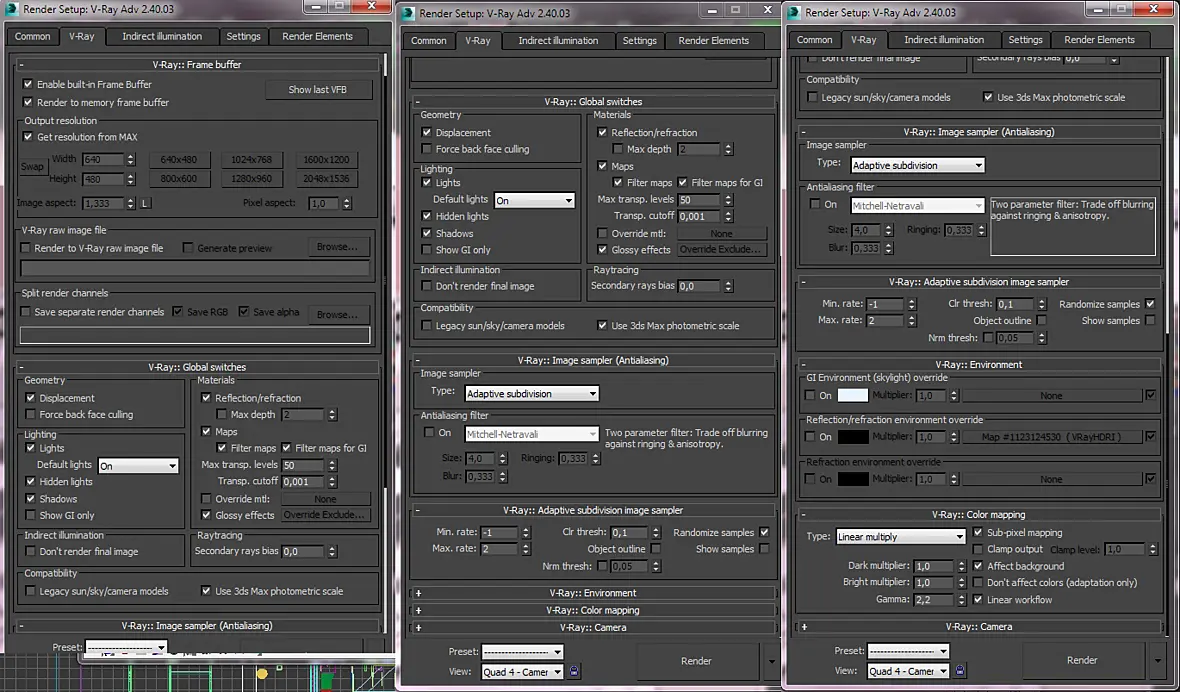The image size is (1180, 692).
Task: Open Preset dropdown in middle window
Action: coord(522,651)
